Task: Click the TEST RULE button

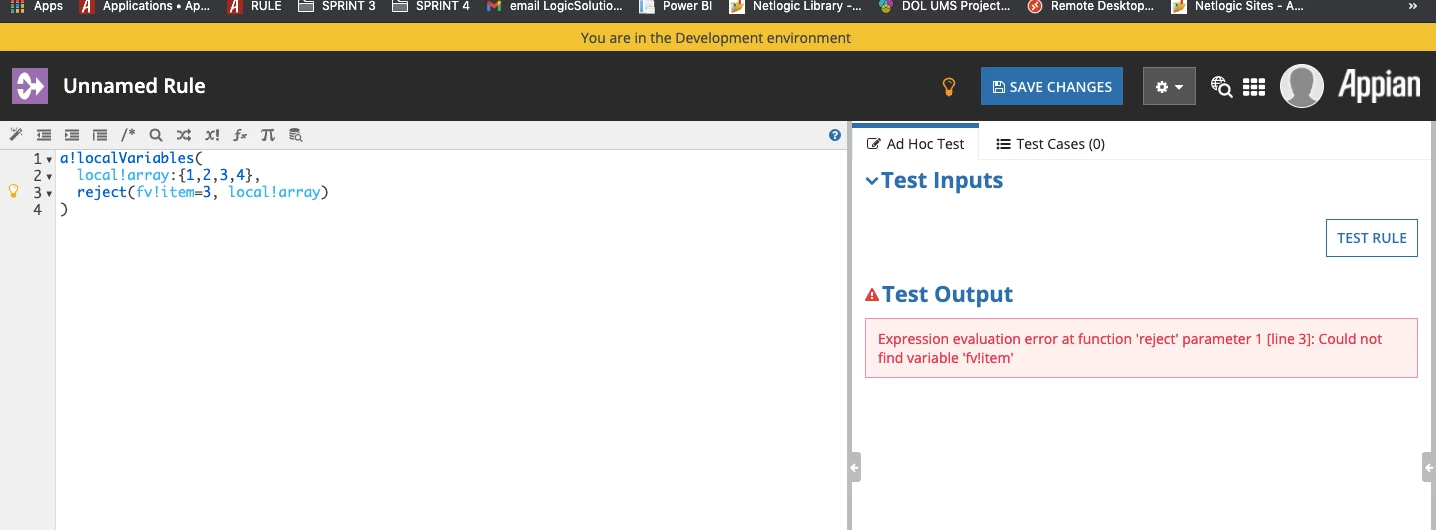Action: pos(1371,238)
